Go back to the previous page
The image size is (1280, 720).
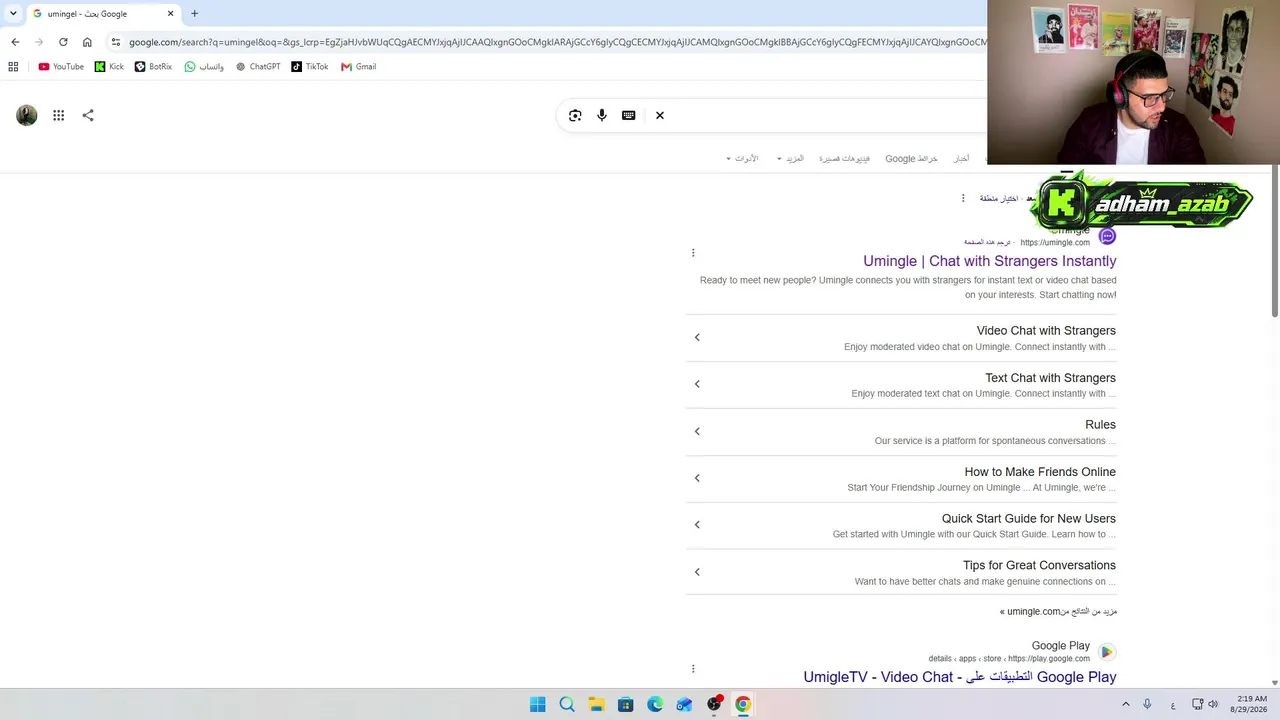(x=15, y=42)
